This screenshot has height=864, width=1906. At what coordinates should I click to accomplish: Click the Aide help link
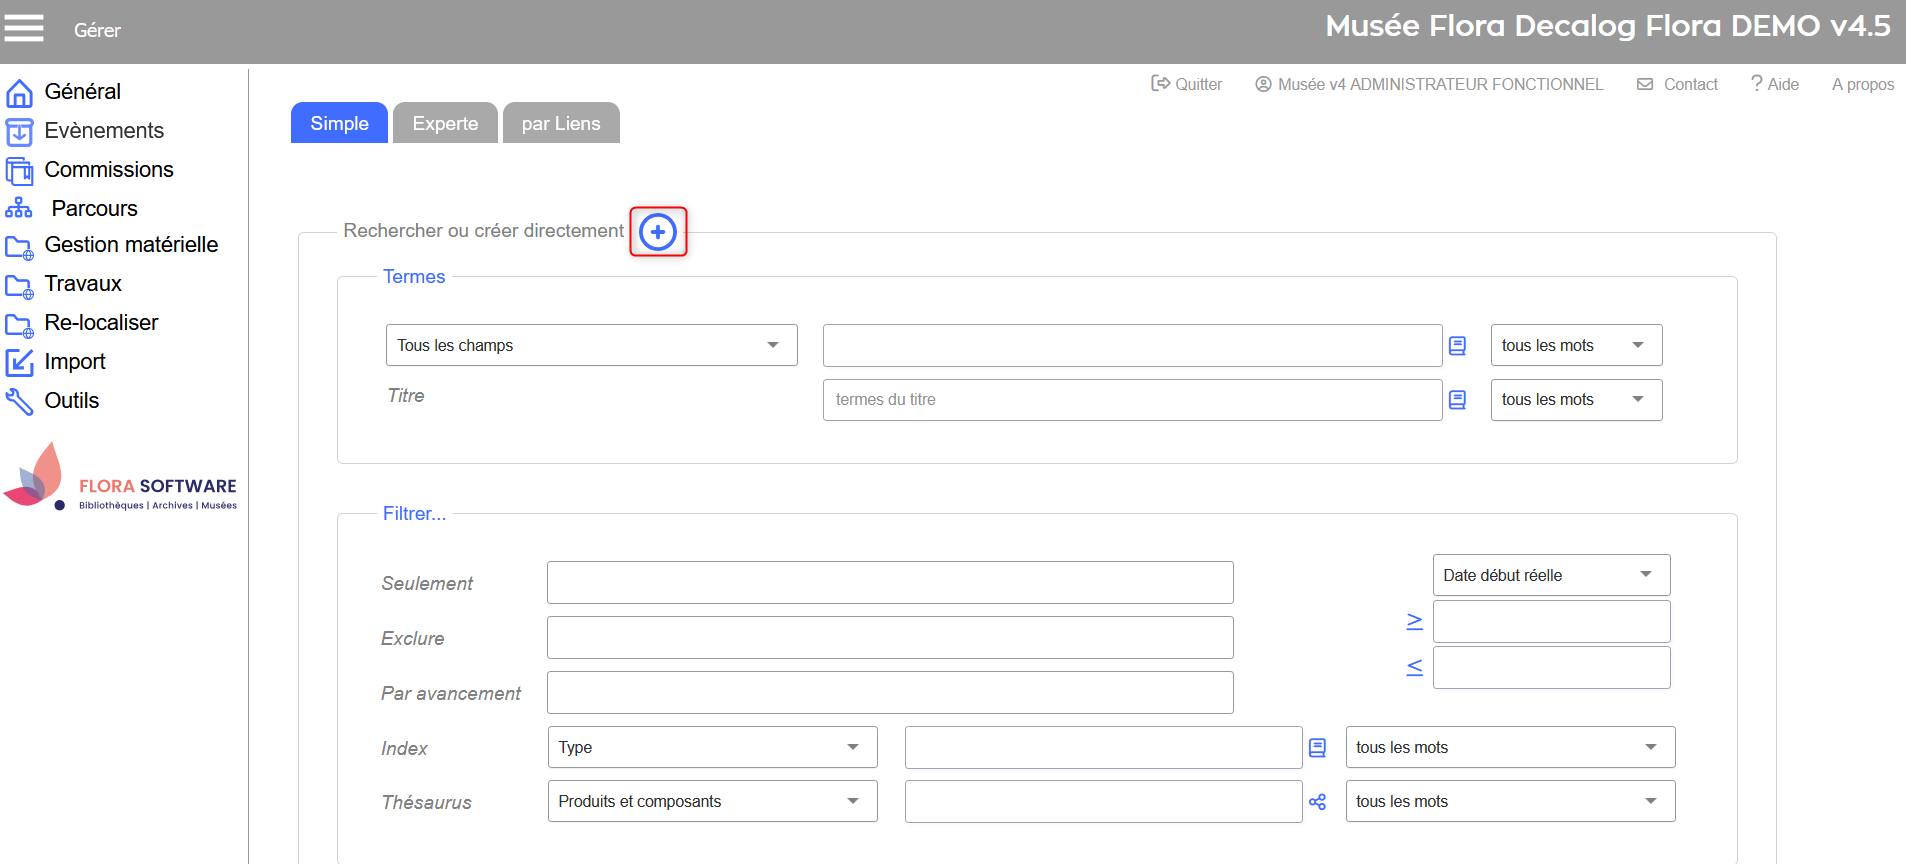1775,84
